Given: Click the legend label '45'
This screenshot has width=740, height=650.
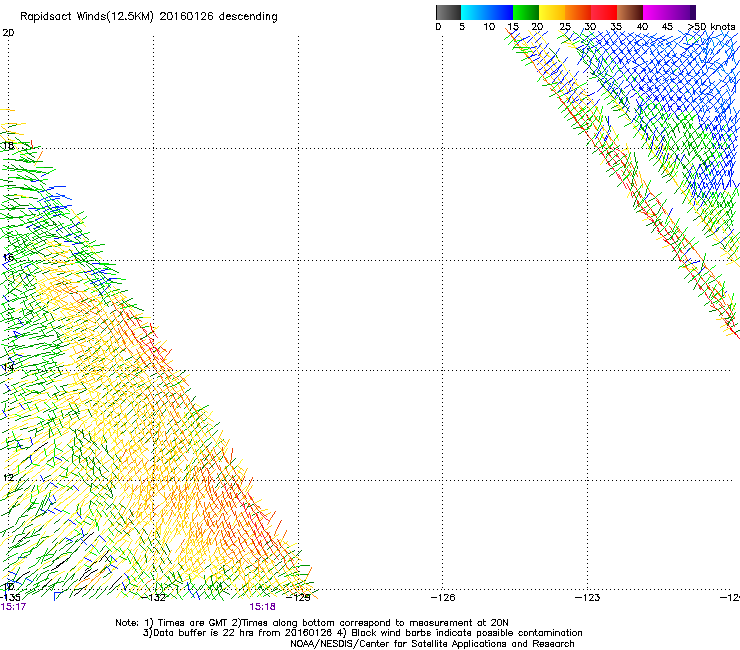Looking at the screenshot, I should tap(667, 27).
